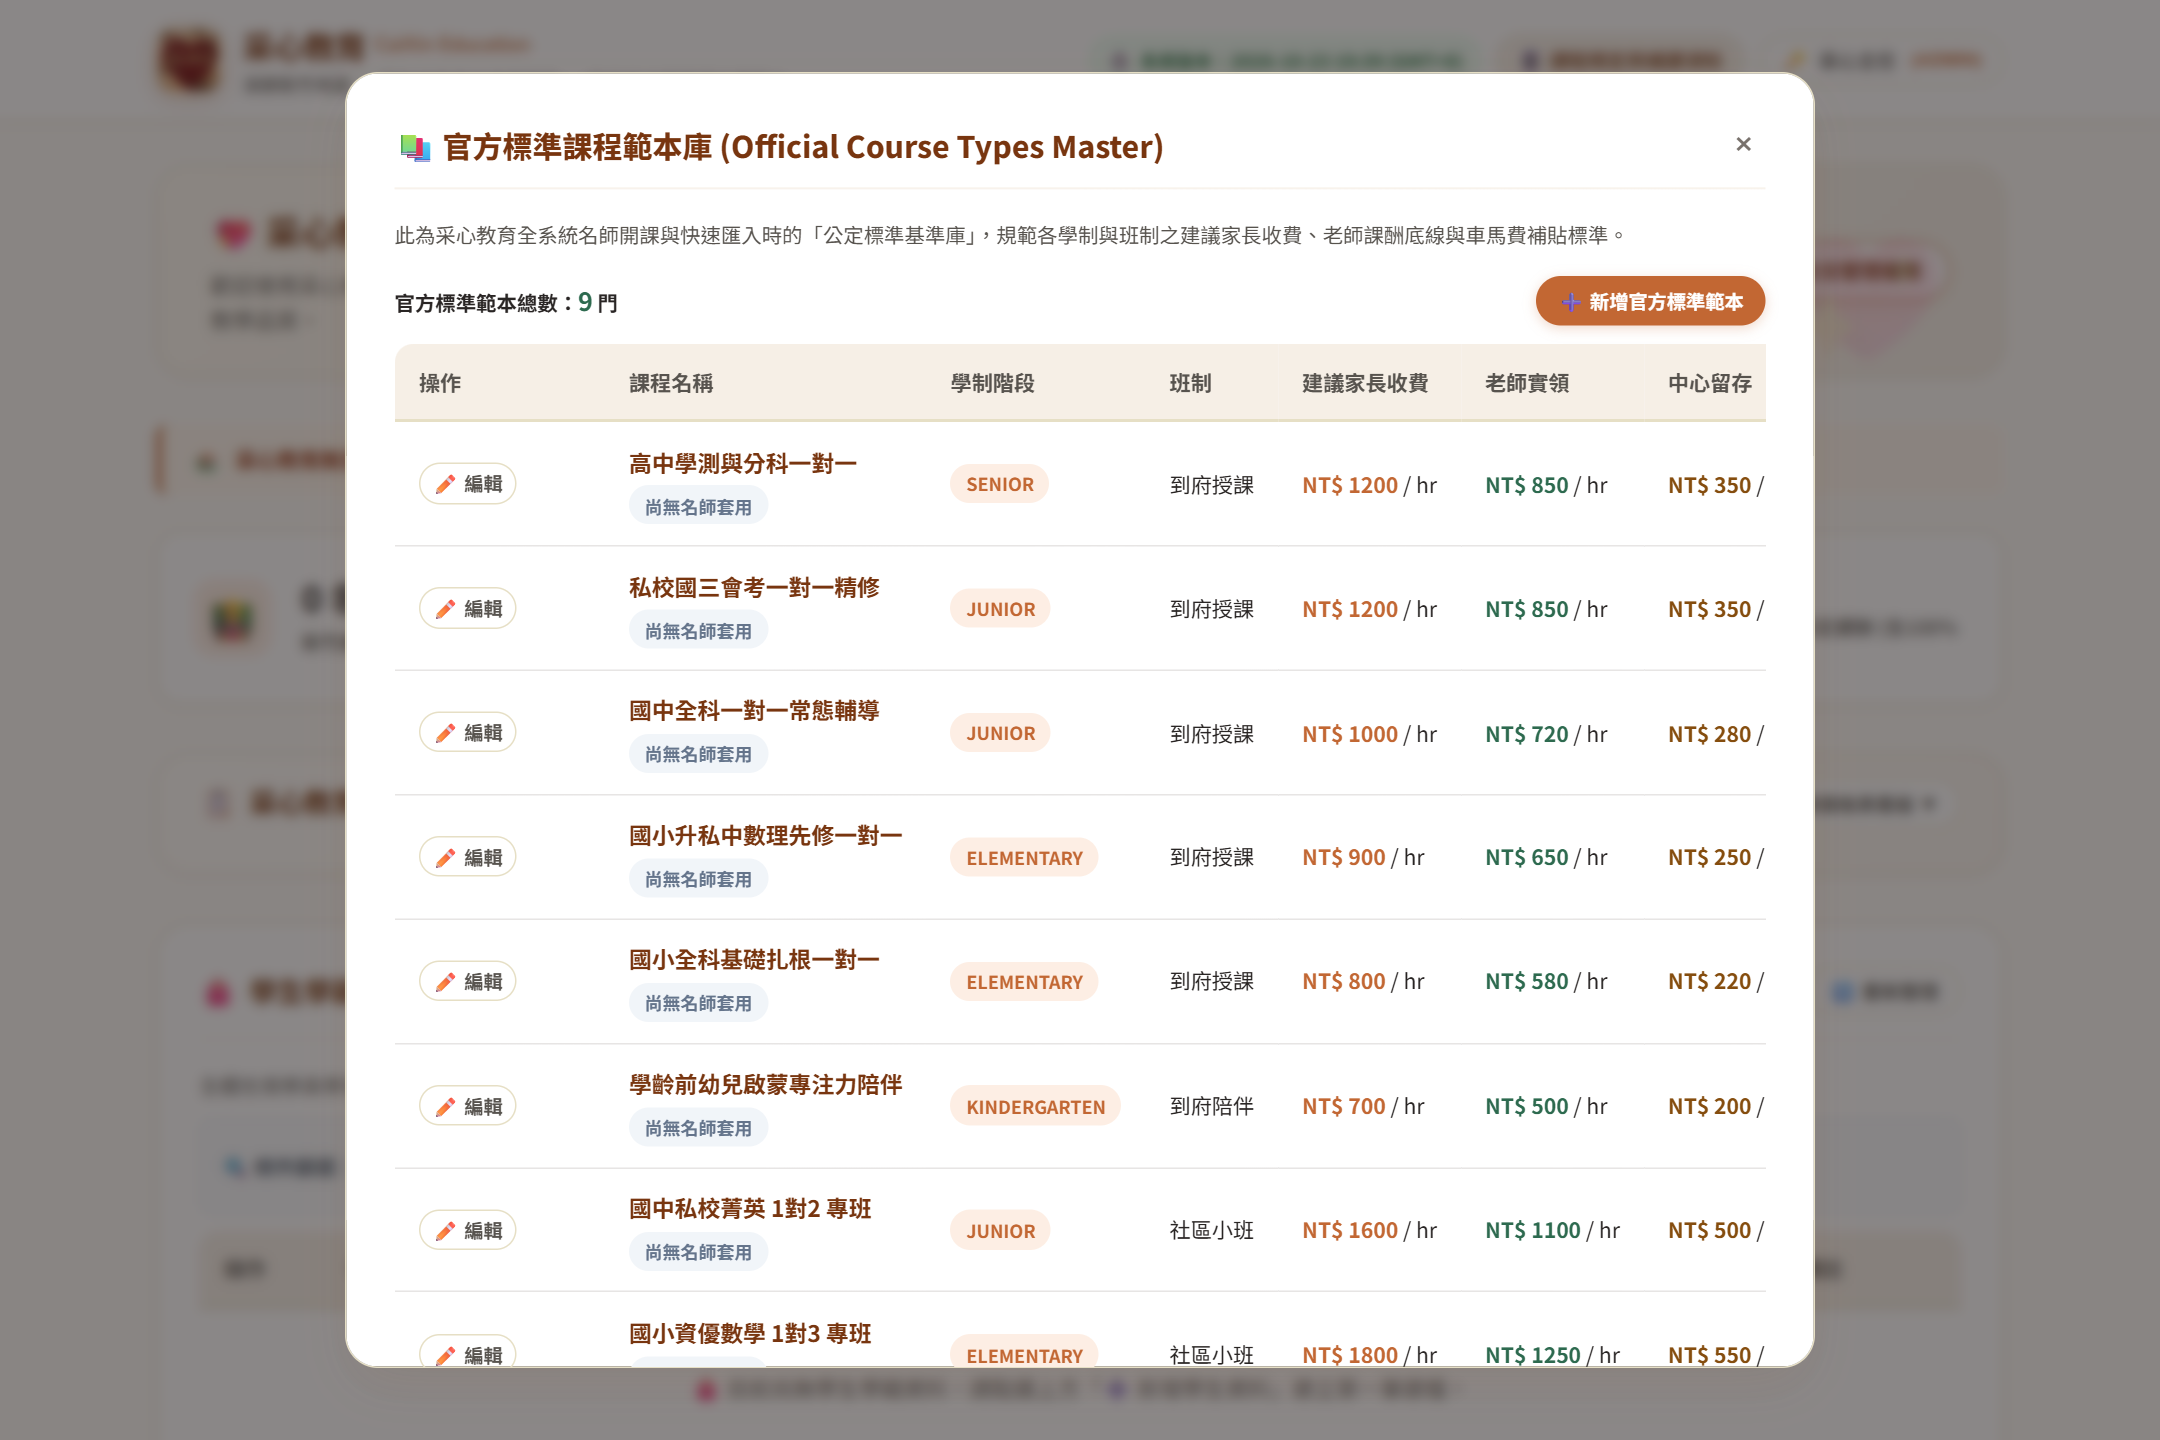Select course name 國中私校菁英 1對2 專班

coord(750,1209)
